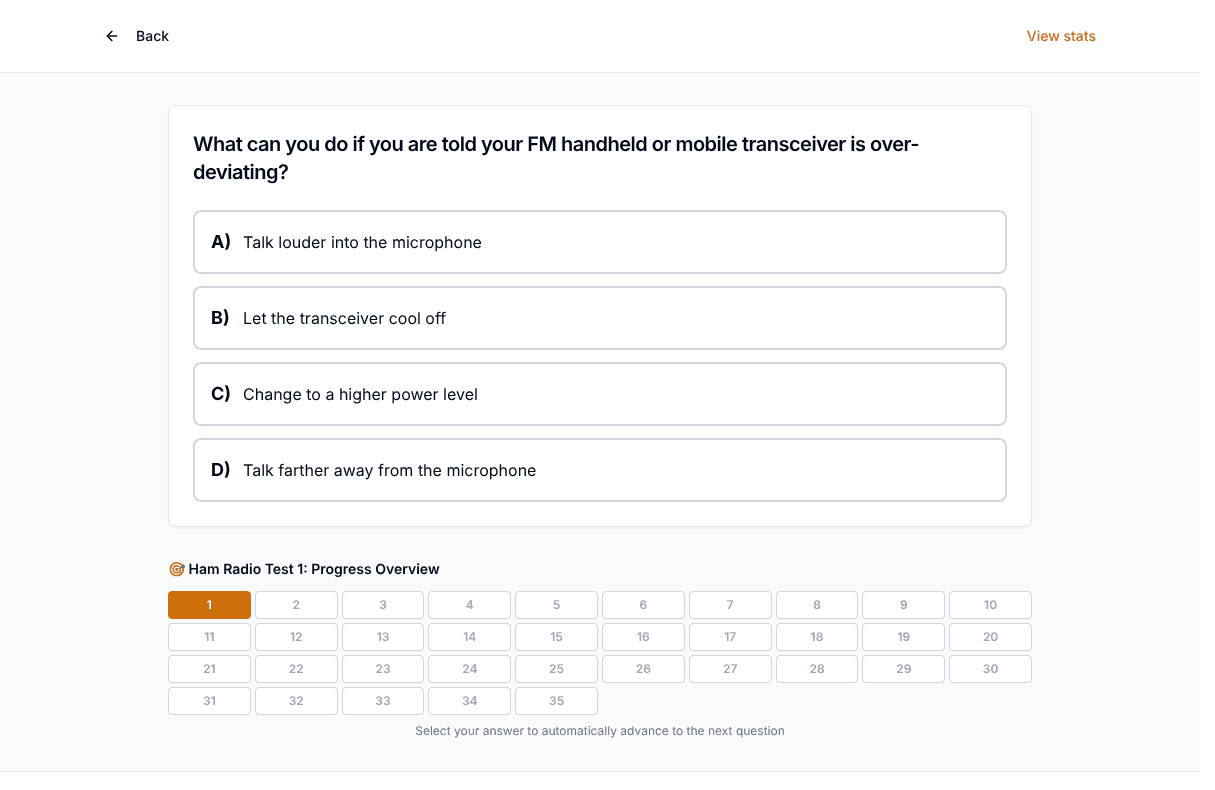Select question 14 in the progress grid
This screenshot has width=1215, height=790.
pyautogui.click(x=470, y=637)
